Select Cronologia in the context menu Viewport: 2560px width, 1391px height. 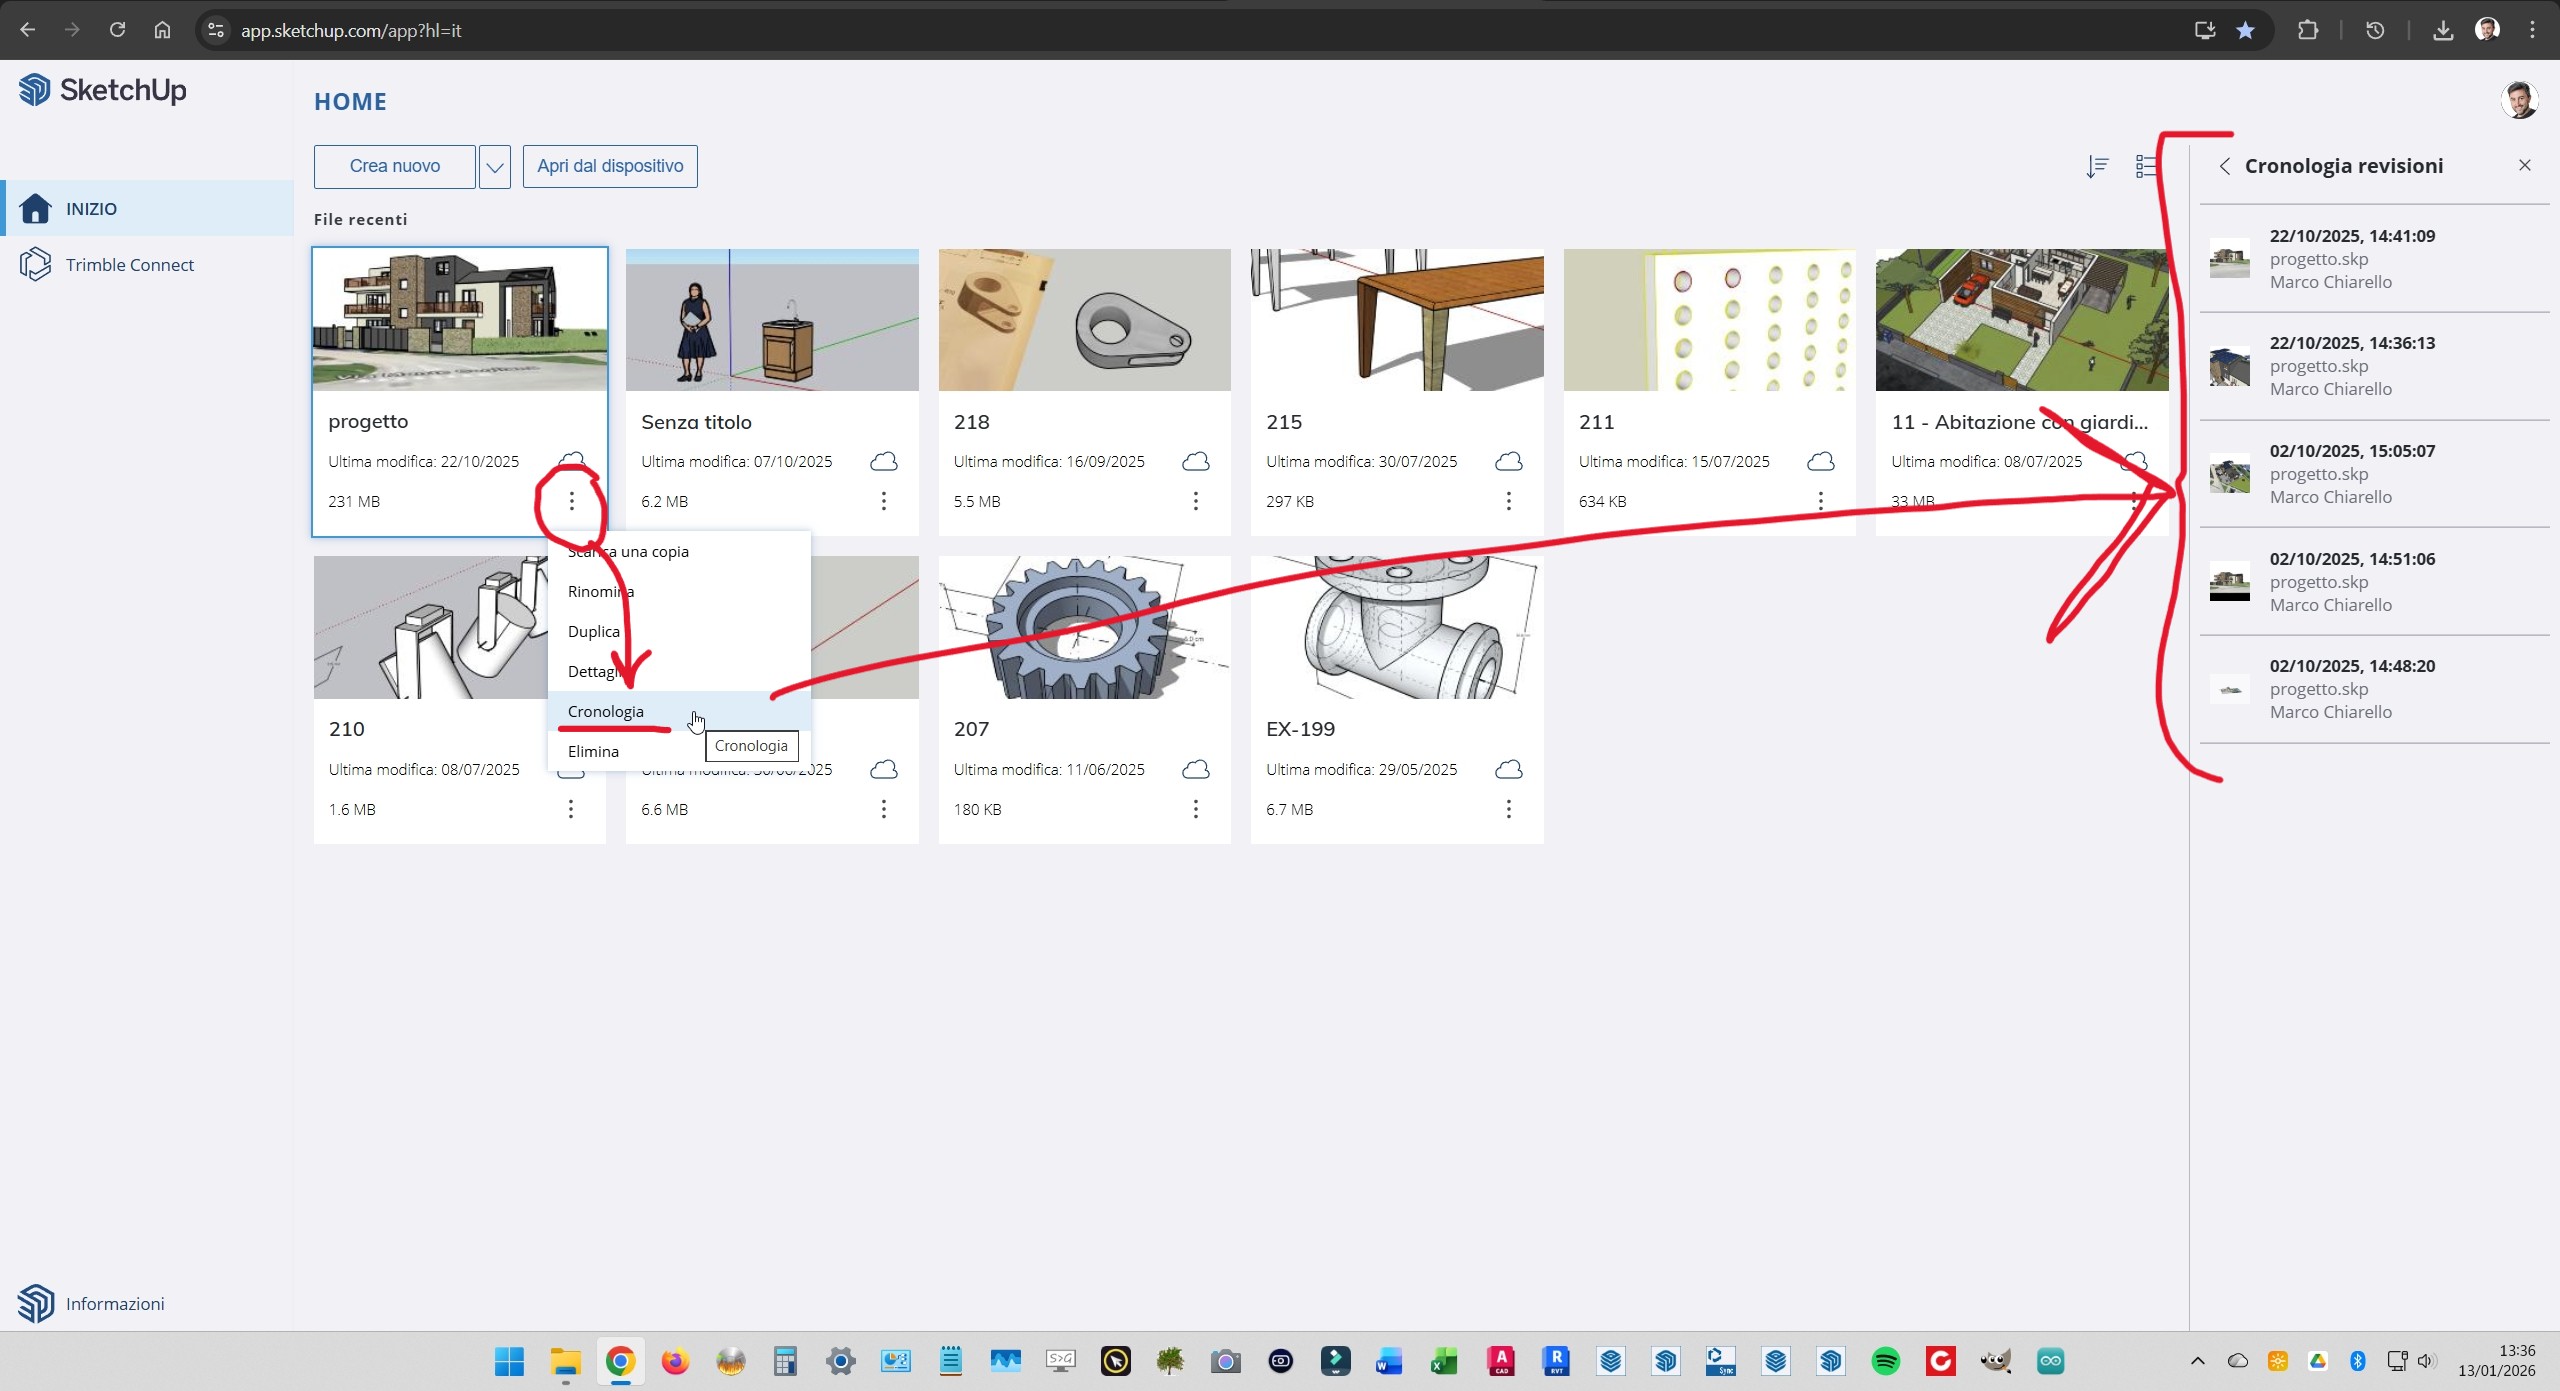pos(605,711)
